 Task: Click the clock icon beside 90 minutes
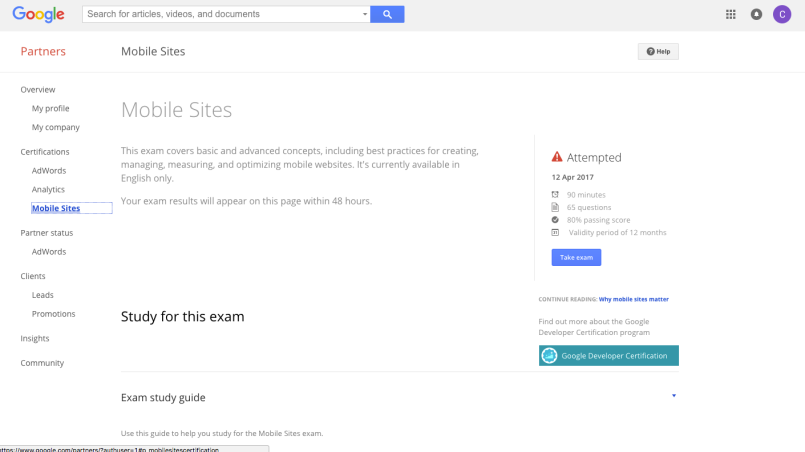pos(555,194)
